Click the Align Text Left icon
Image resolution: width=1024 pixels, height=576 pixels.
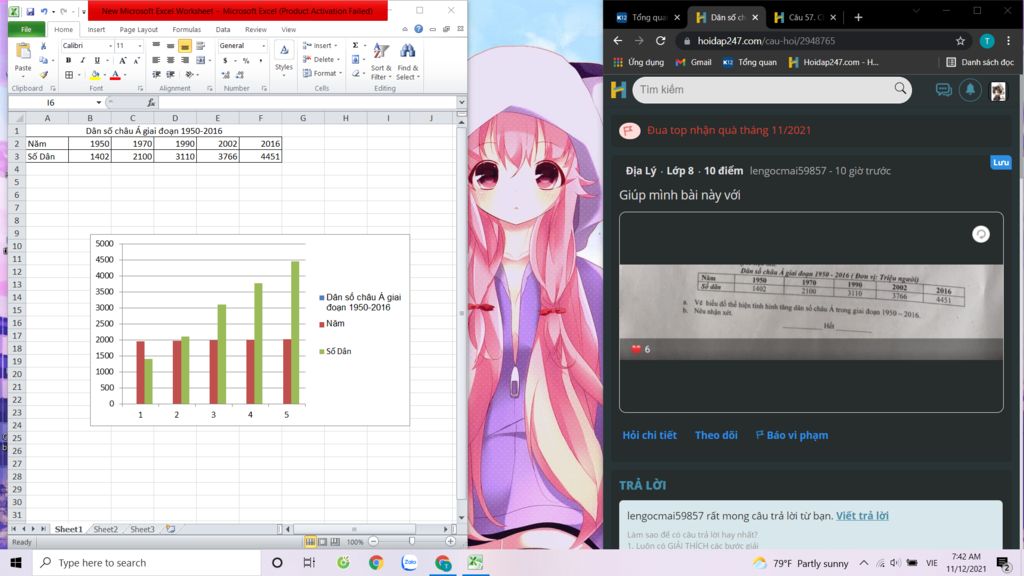click(156, 60)
